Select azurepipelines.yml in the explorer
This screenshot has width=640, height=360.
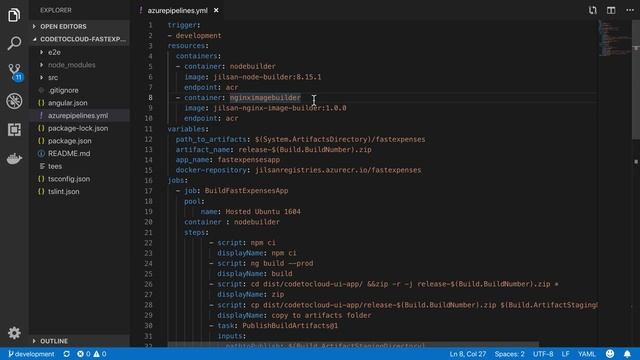(x=80, y=116)
